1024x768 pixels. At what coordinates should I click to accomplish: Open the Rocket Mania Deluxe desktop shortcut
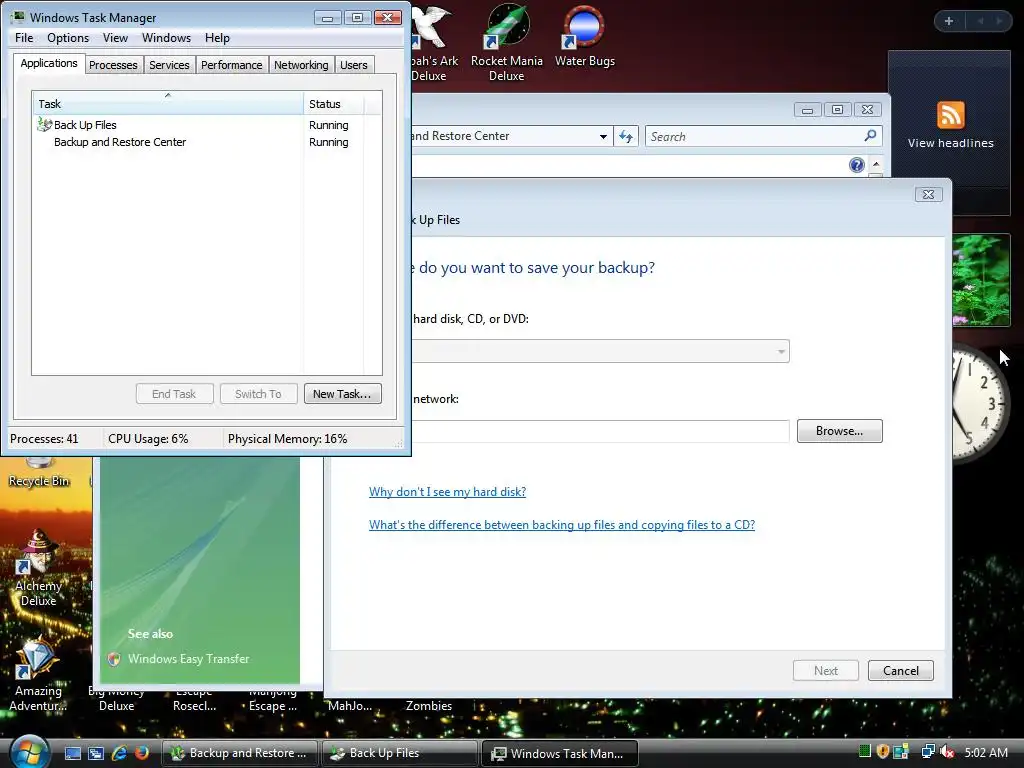(x=507, y=43)
